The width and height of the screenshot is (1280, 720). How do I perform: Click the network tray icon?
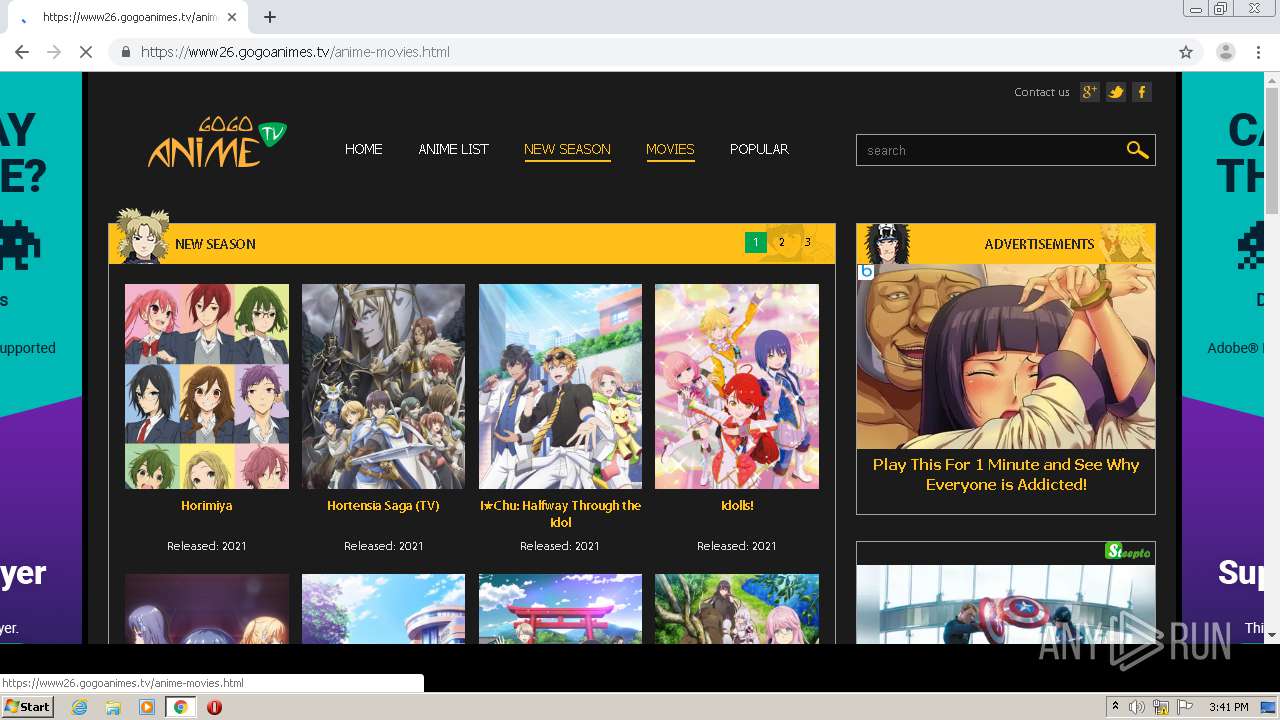click(x=1161, y=707)
